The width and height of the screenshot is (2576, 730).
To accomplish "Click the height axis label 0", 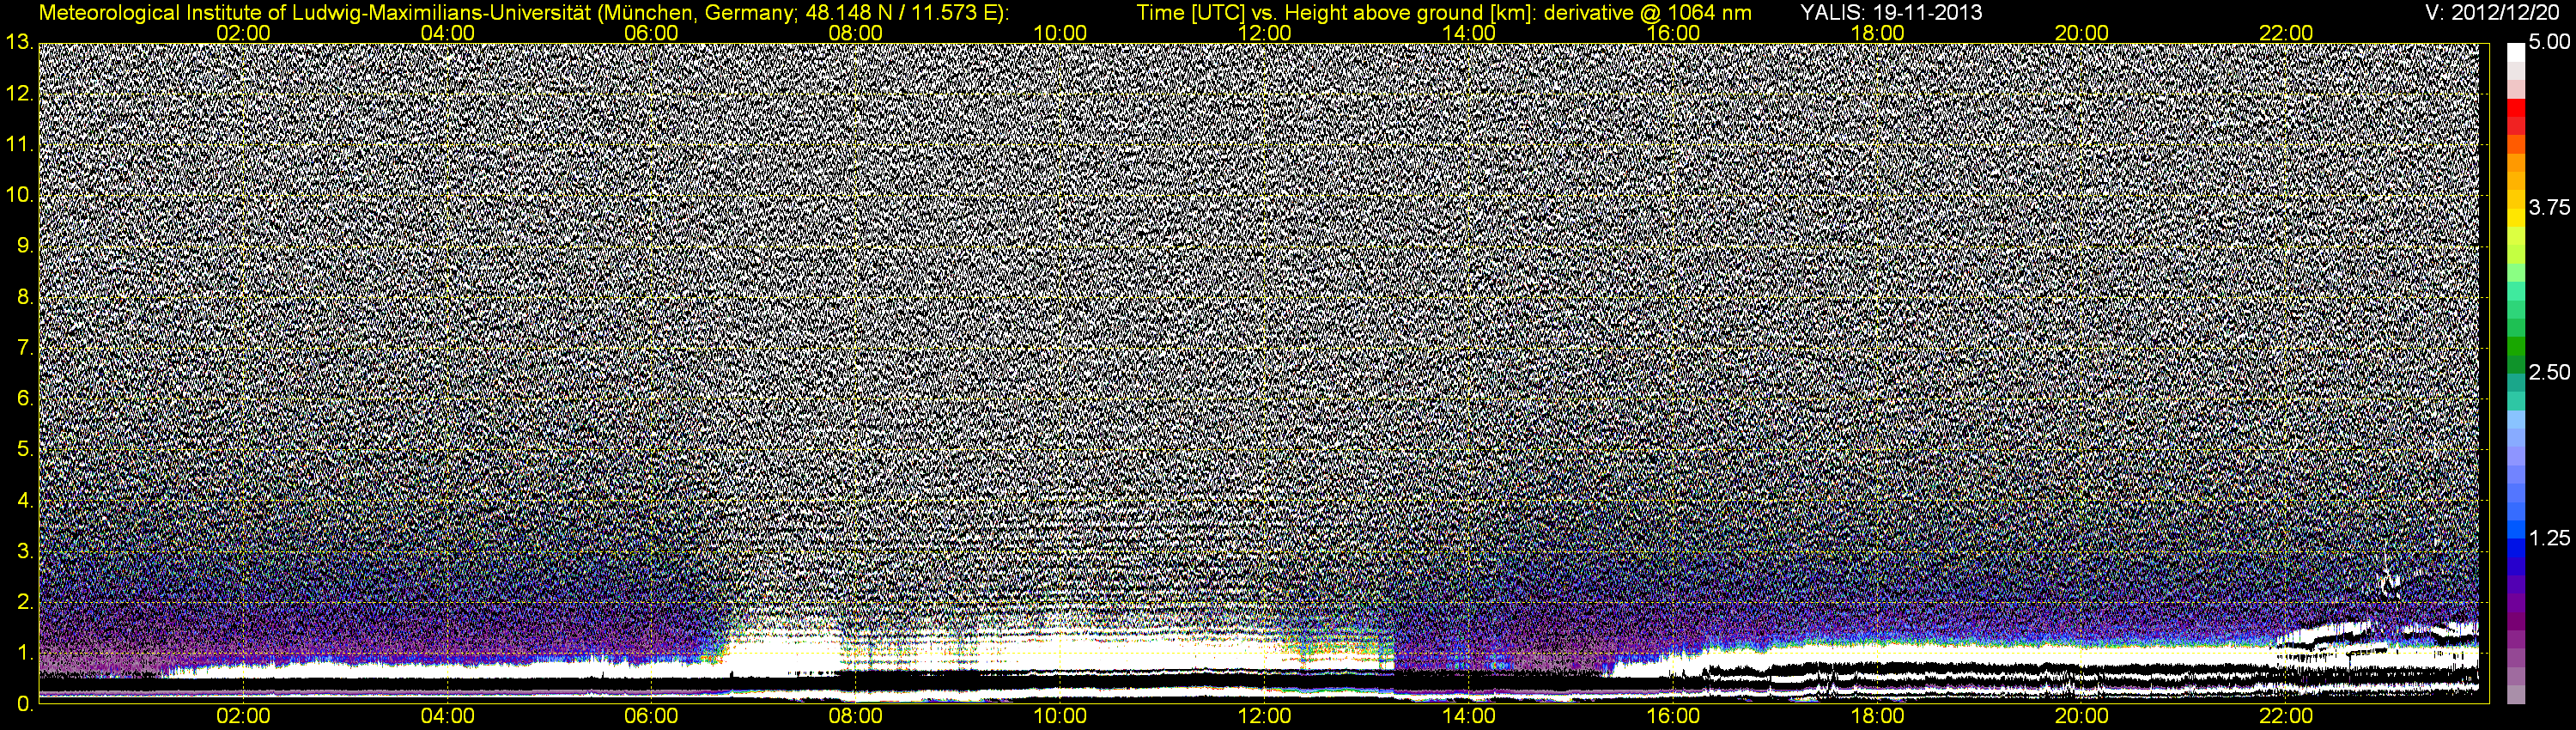I will click(25, 704).
